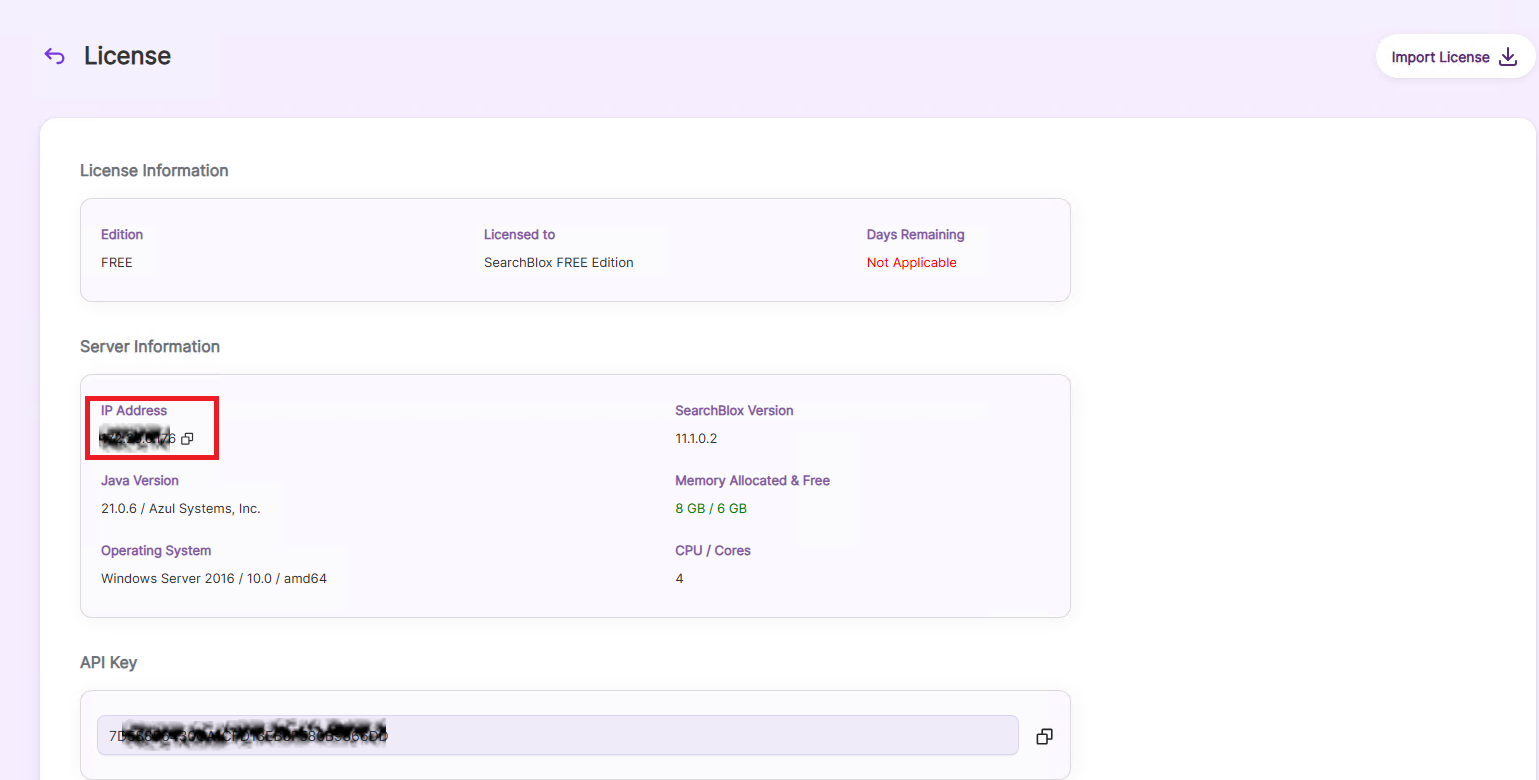Click the SearchBlox Version label

pyautogui.click(x=734, y=410)
